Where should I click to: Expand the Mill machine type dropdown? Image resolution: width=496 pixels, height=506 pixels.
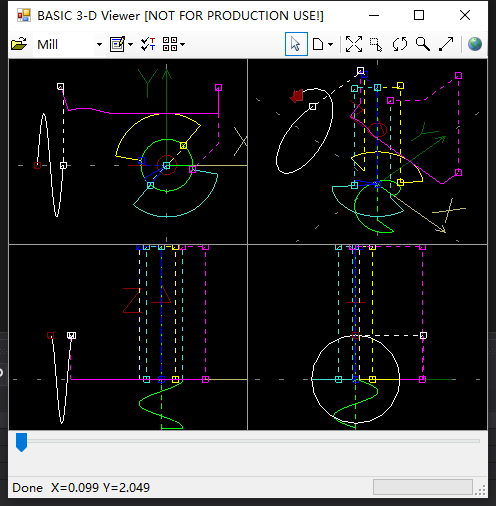[x=99, y=44]
